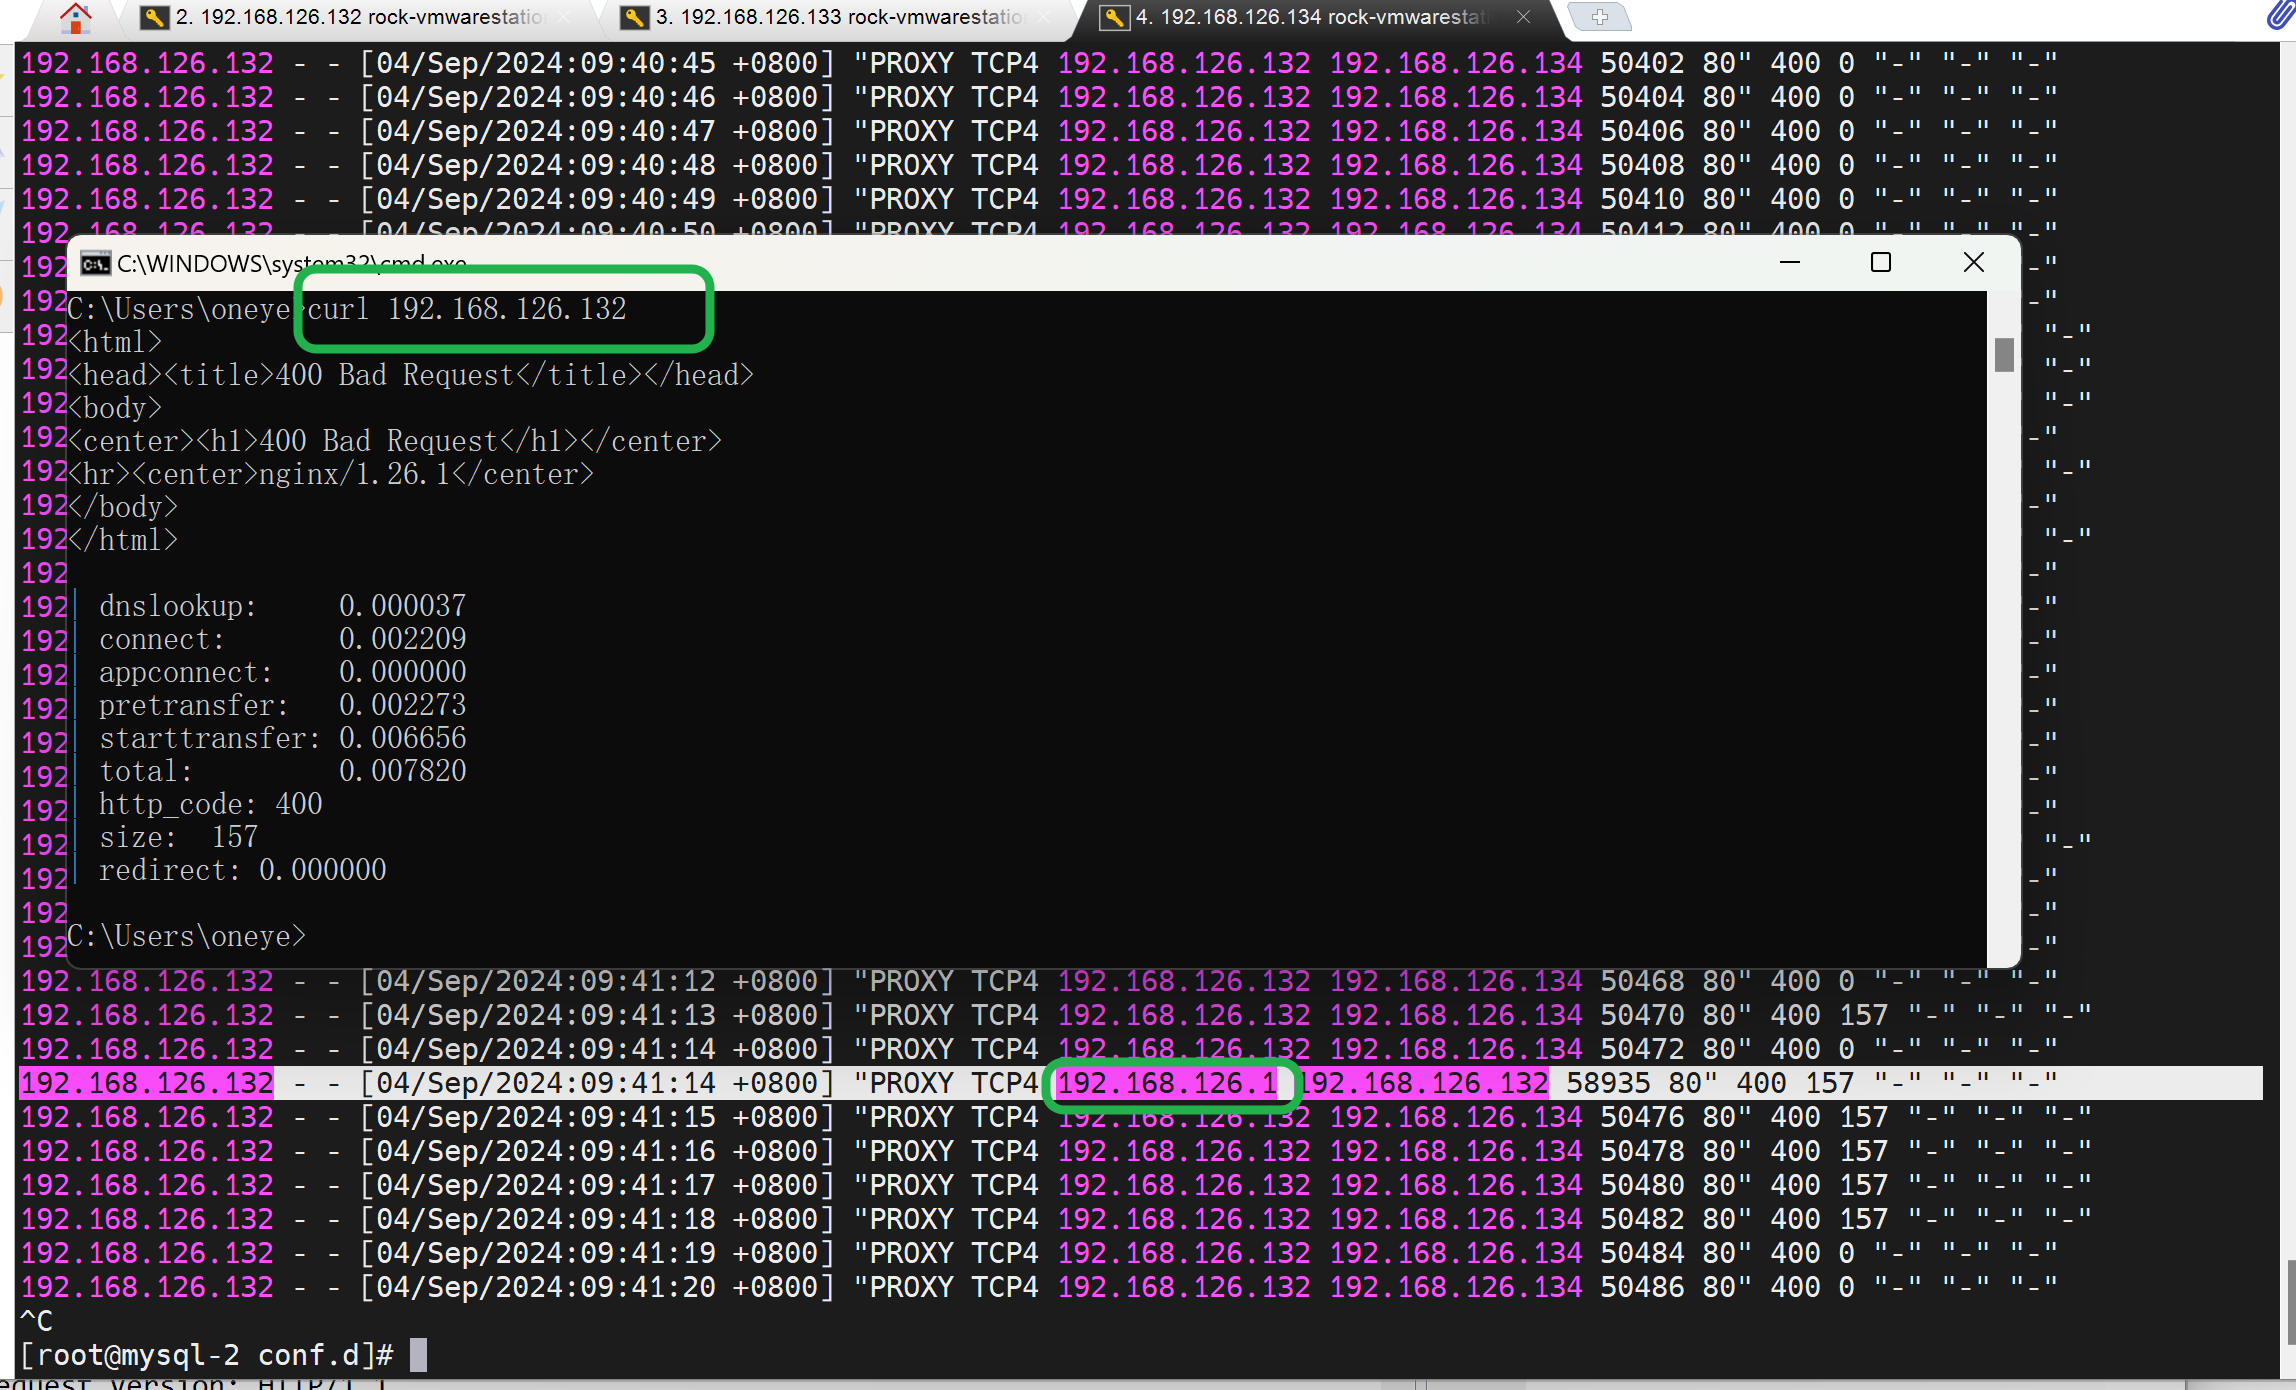Open cmd.exe window system menu icon

pos(96,263)
